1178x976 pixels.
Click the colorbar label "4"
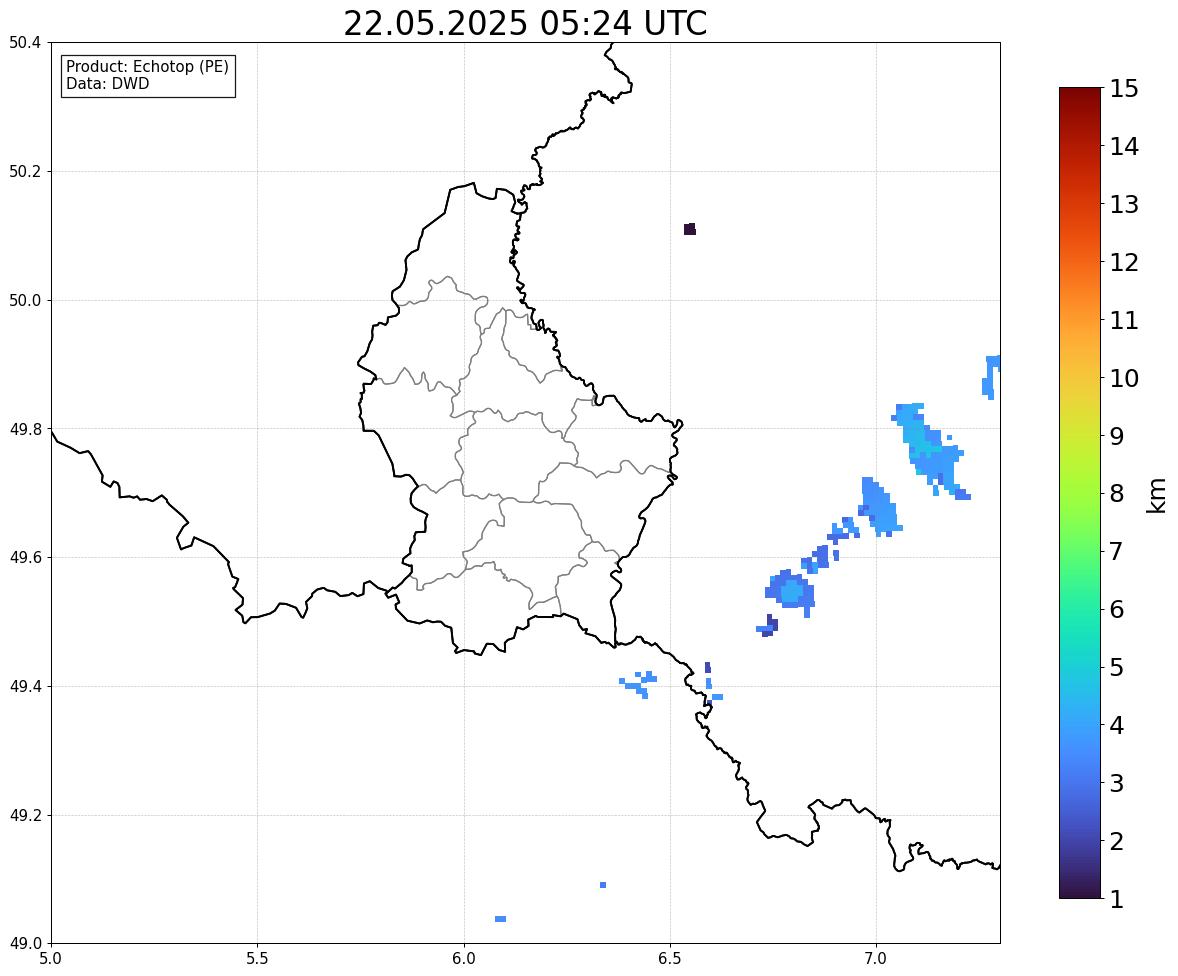coord(1117,725)
